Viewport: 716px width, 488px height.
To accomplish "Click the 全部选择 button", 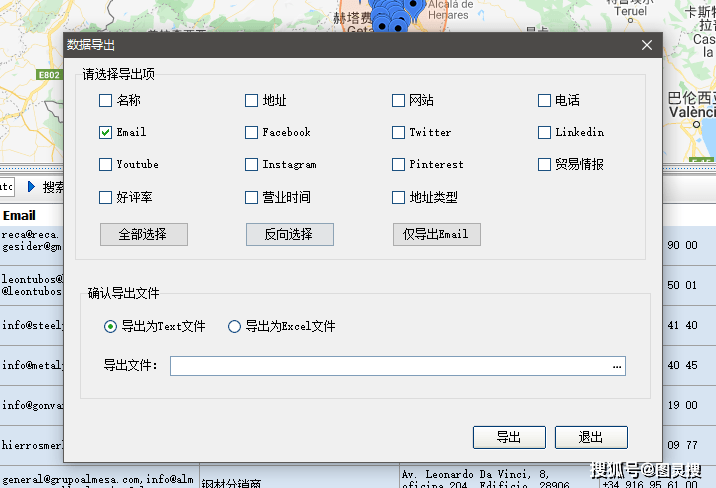I will coord(143,234).
